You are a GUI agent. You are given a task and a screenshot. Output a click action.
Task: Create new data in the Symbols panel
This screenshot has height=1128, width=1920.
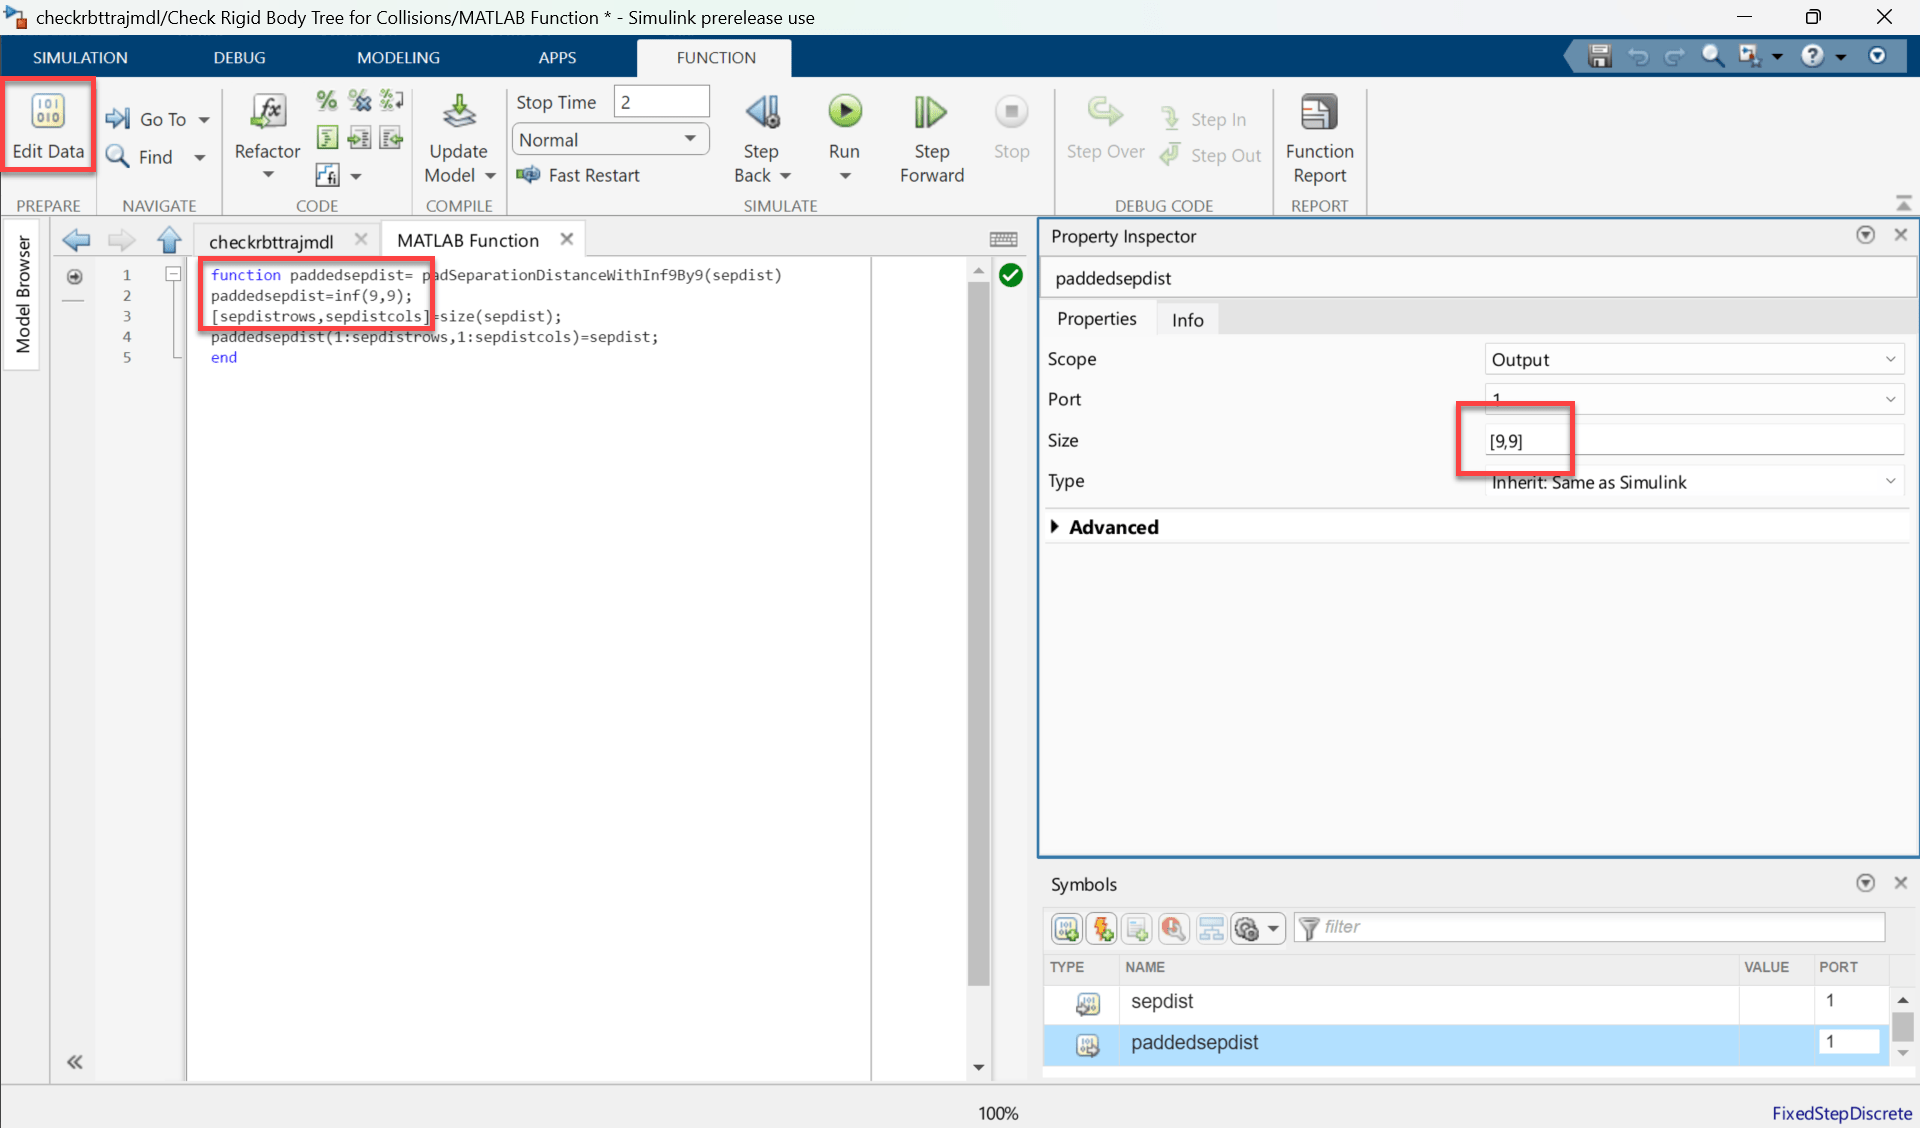pos(1066,928)
